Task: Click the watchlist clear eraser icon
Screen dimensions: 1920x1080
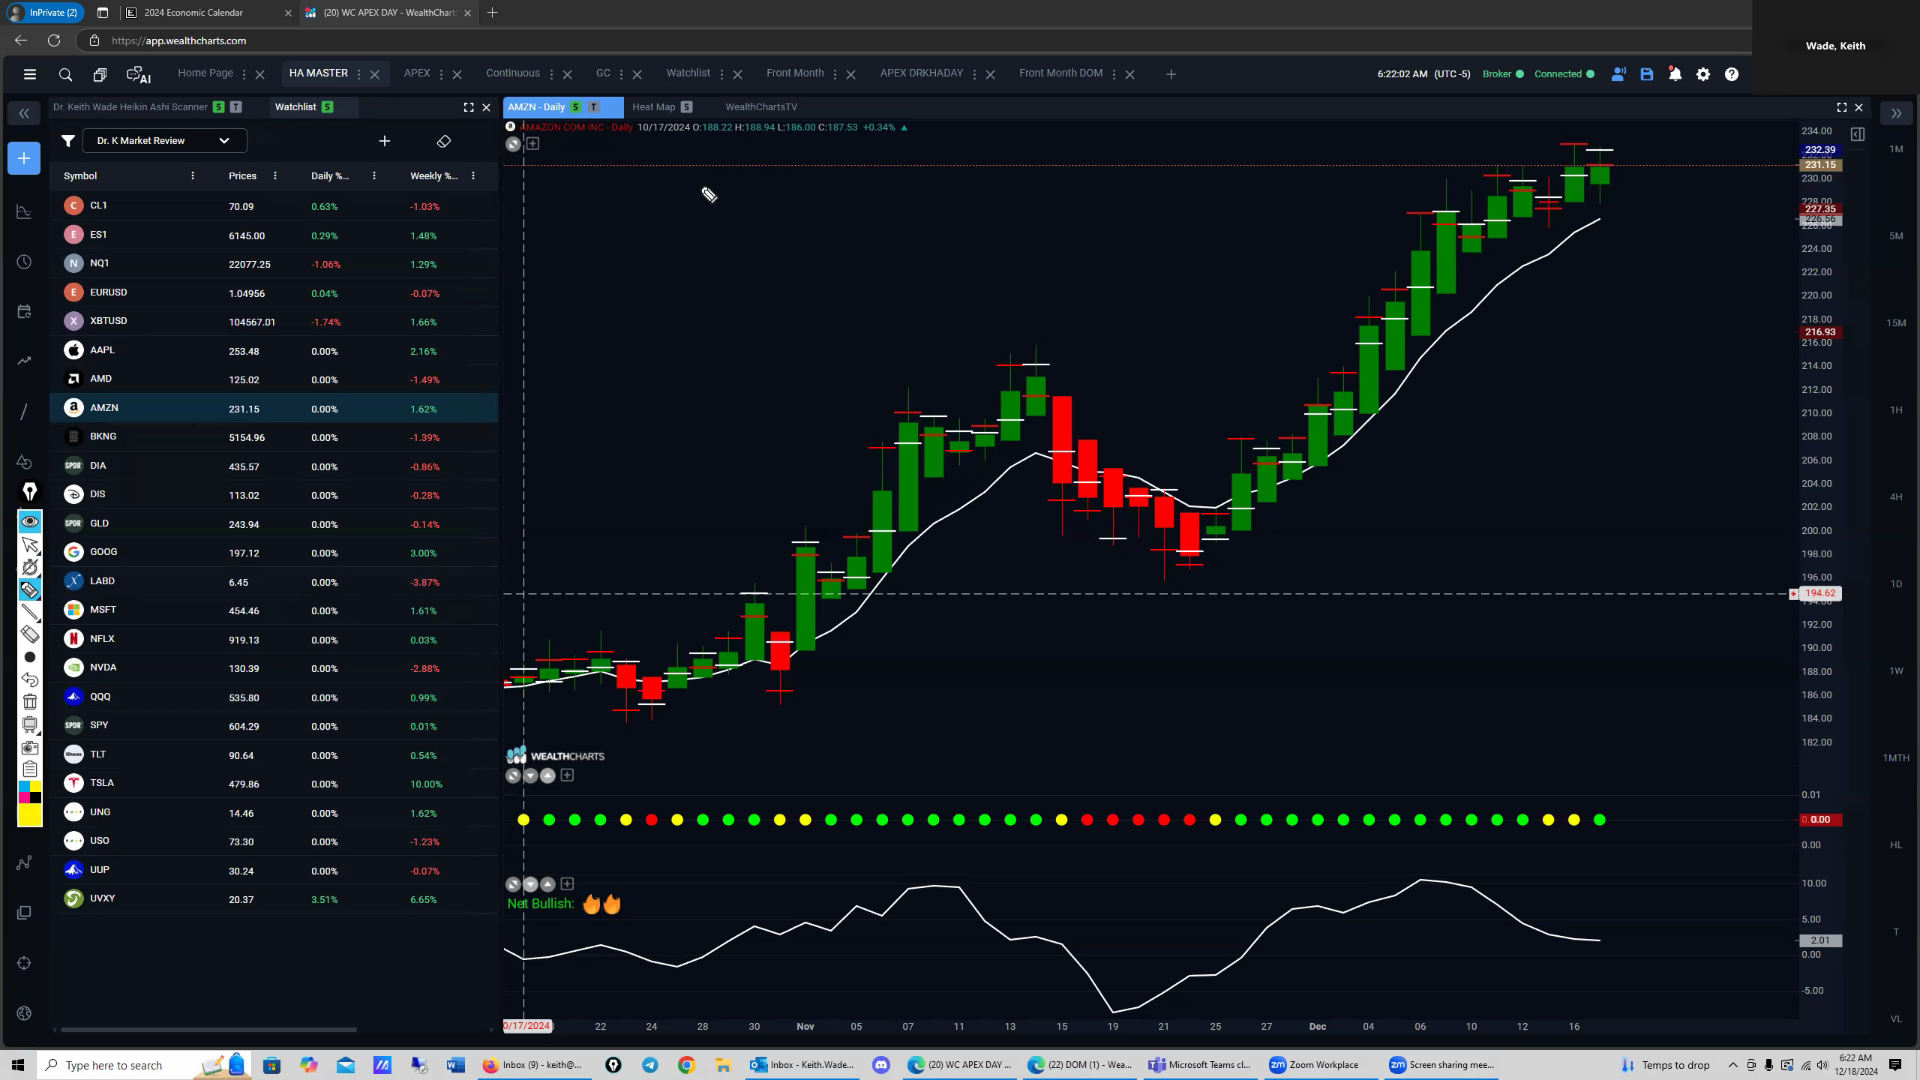Action: pos(444,141)
